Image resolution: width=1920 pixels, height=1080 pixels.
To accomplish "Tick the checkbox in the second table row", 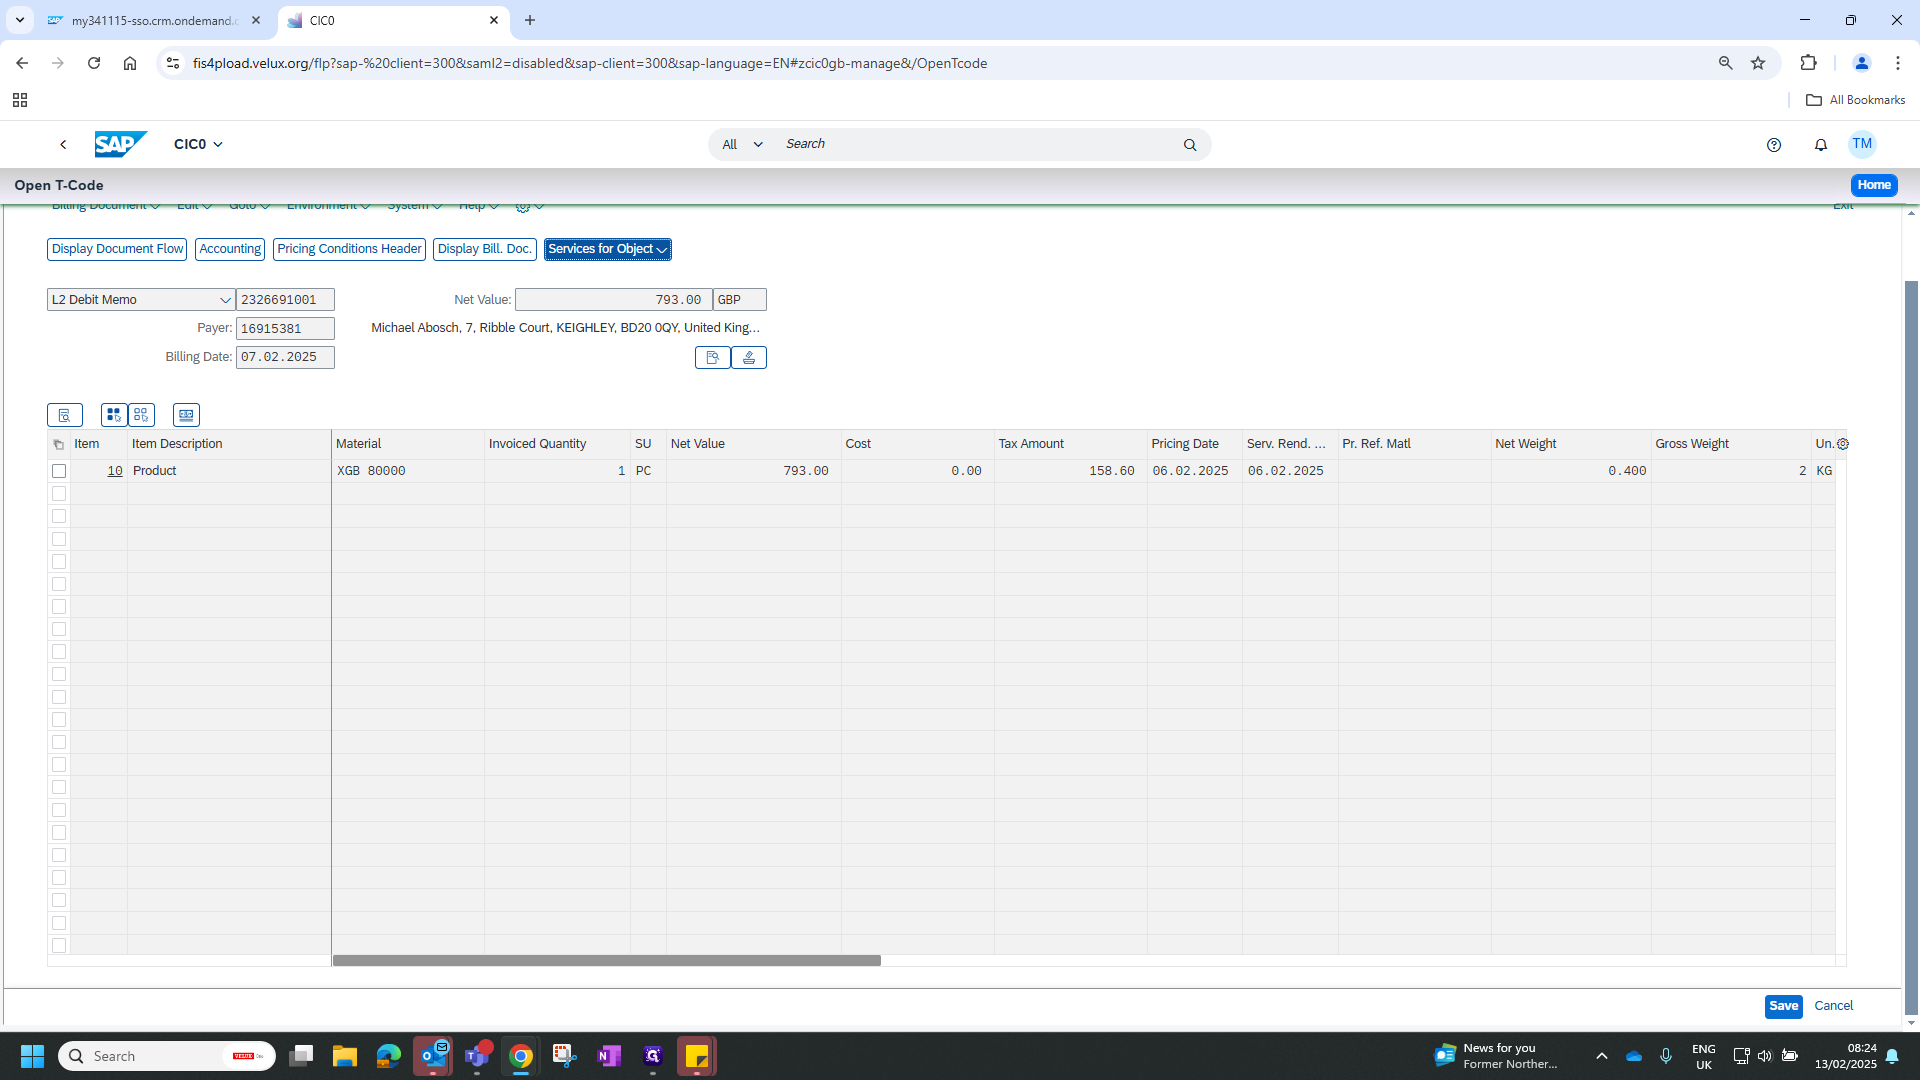I will click(59, 494).
